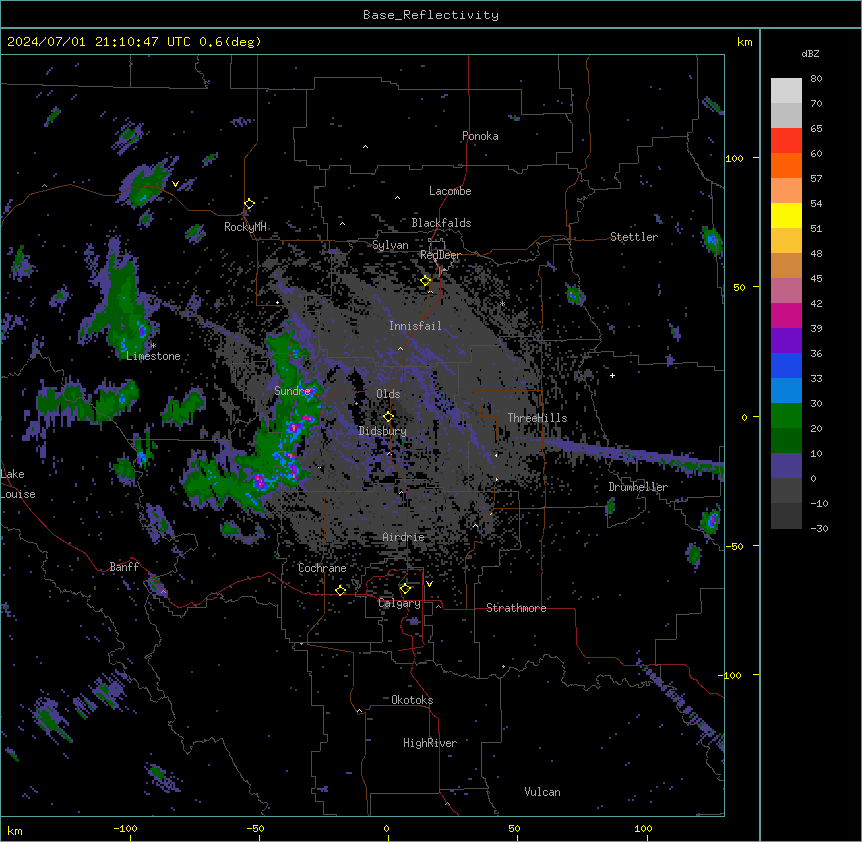862x842 pixels.
Task: Click the Okotoks label
Action: [412, 700]
